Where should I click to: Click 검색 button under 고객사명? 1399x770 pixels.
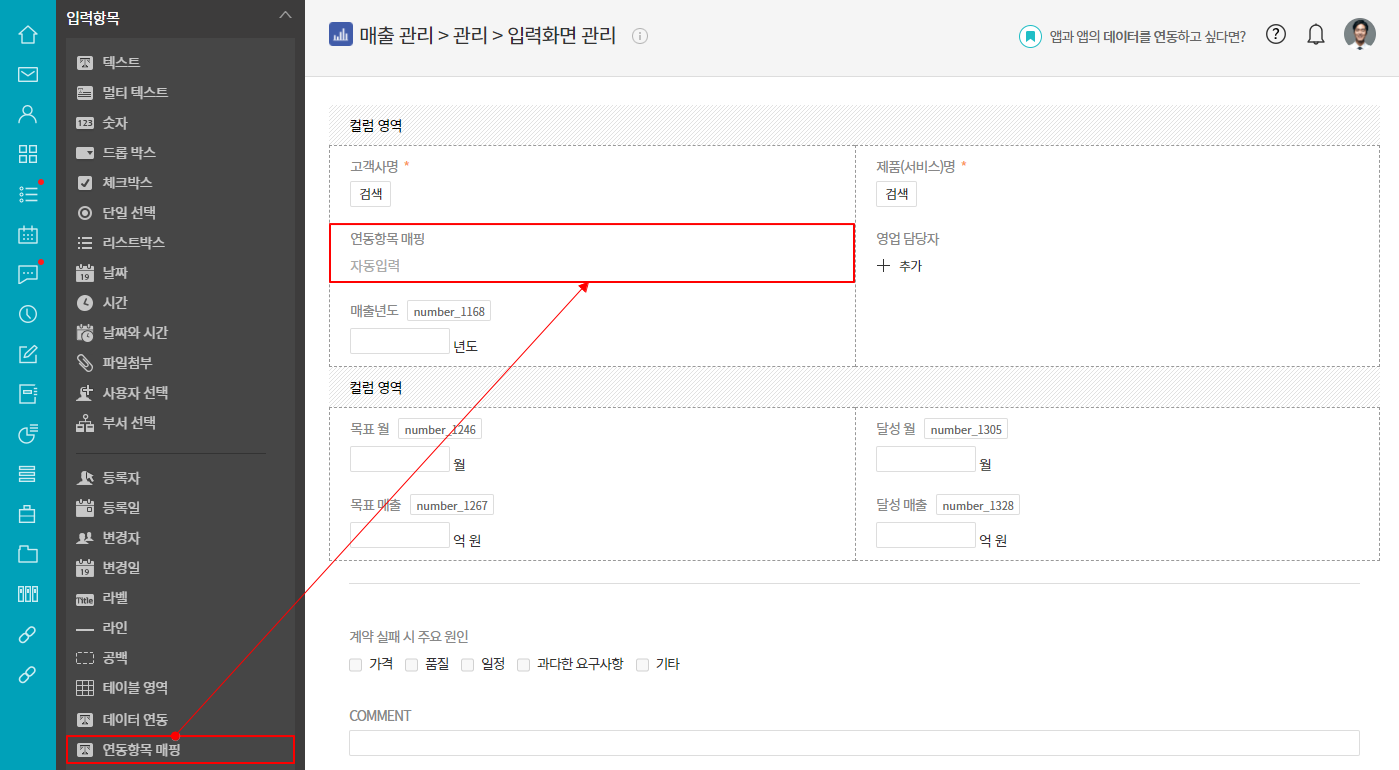tap(370, 194)
